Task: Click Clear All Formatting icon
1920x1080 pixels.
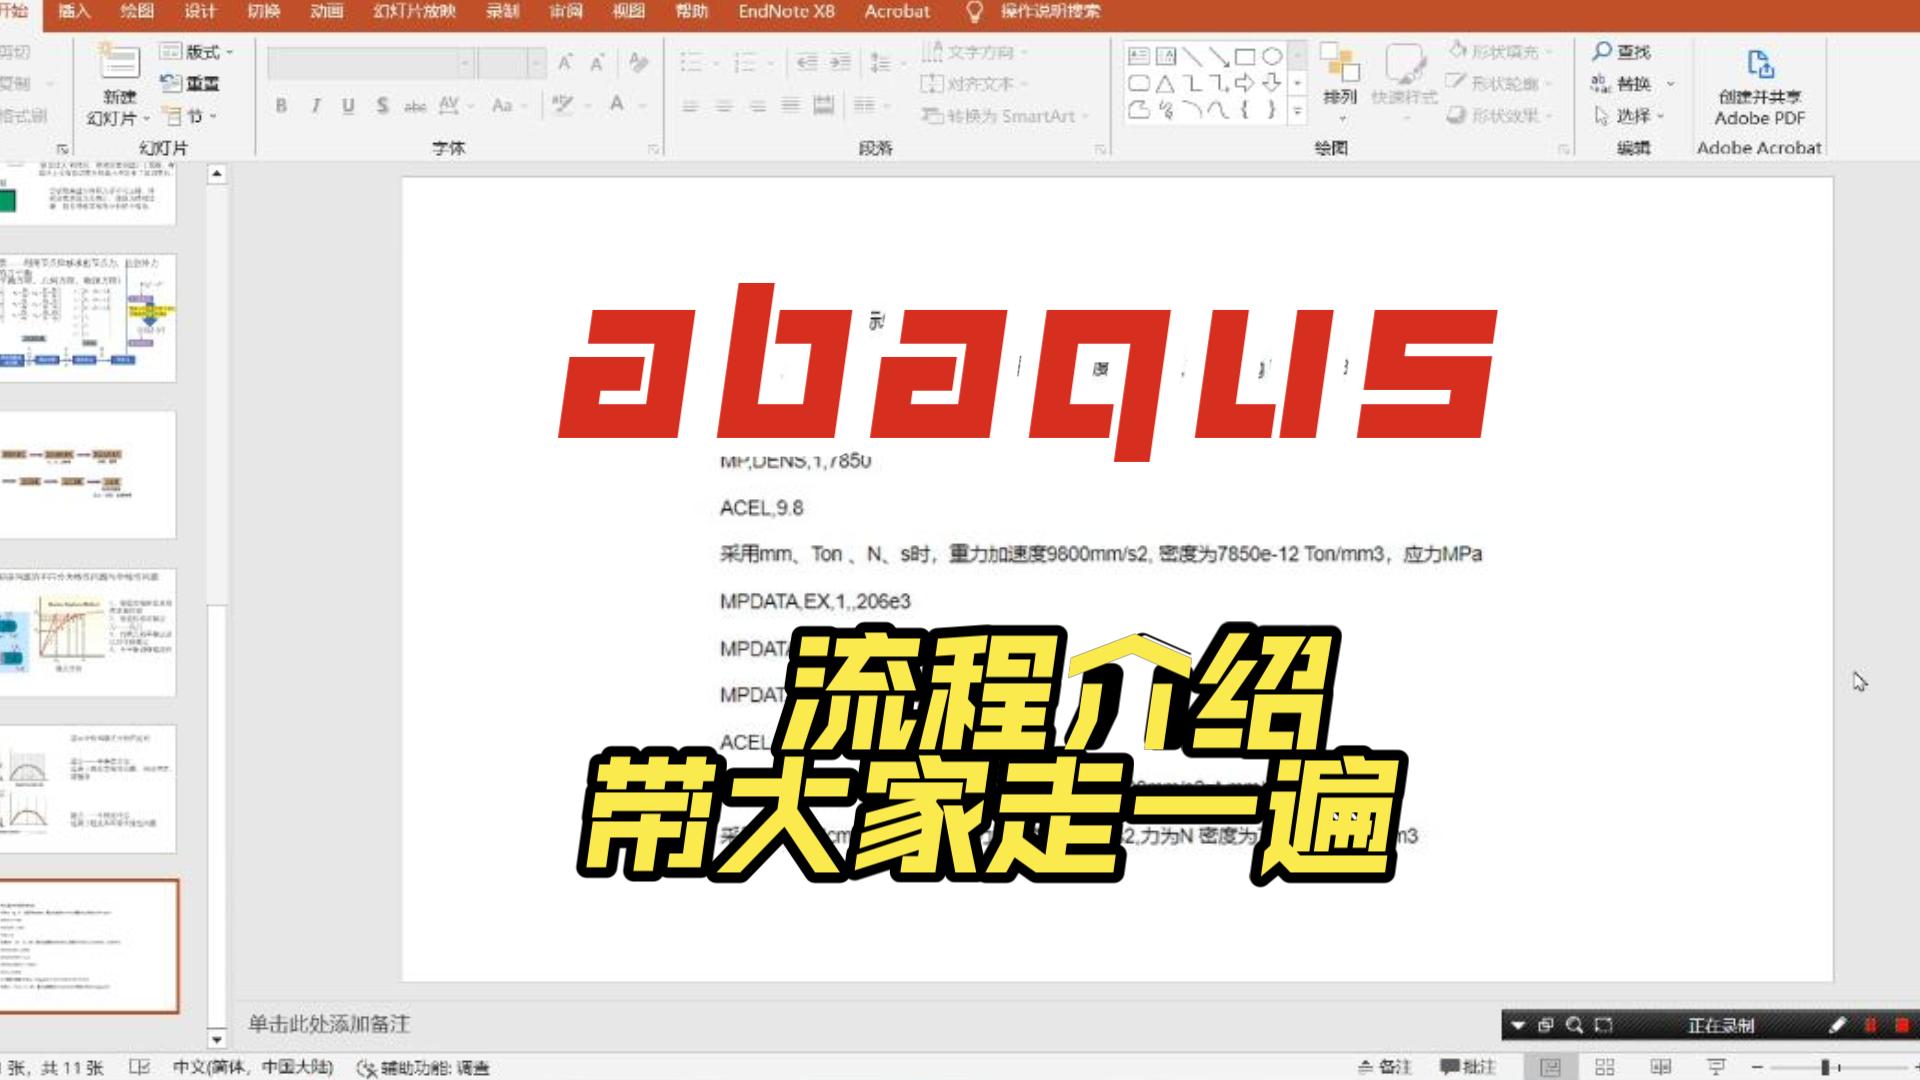Action: [x=638, y=63]
